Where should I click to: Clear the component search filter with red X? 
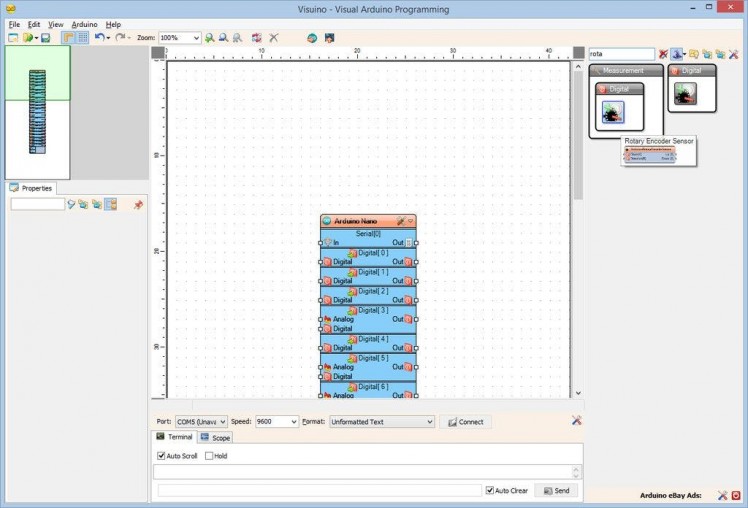(x=663, y=54)
